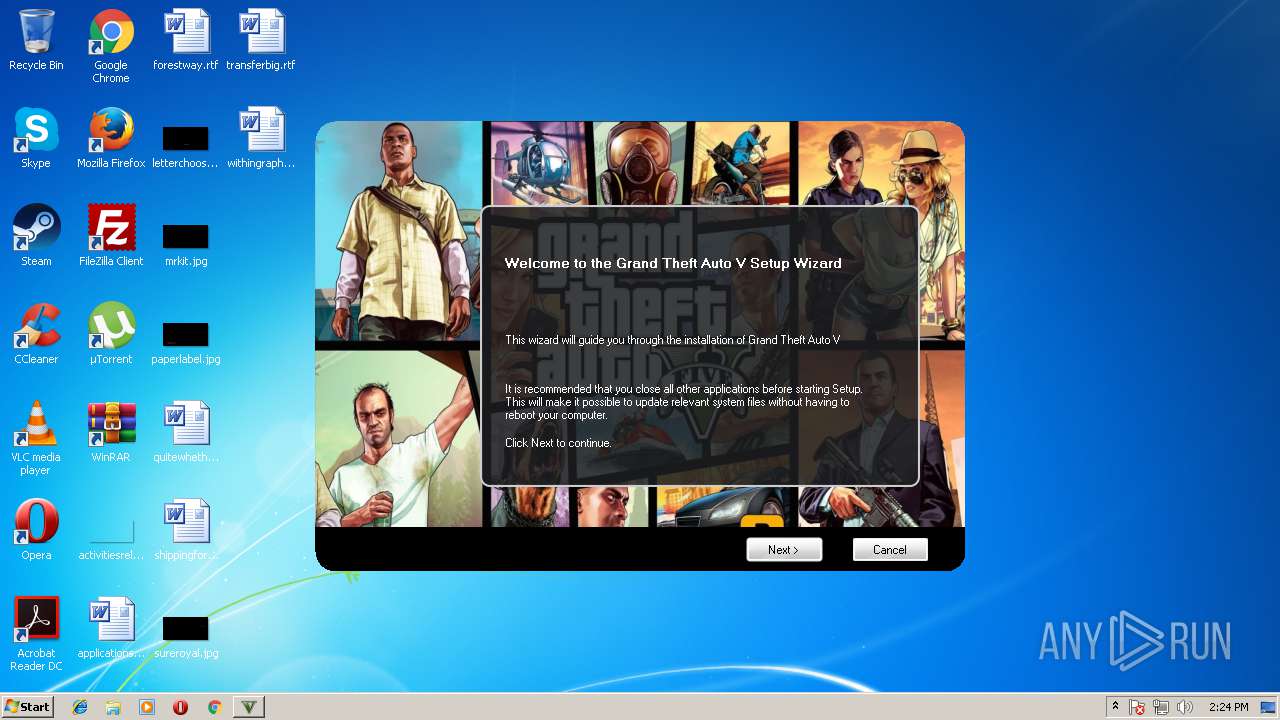The height and width of the screenshot is (720, 1280).
Task: Show hidden system tray icons
Action: point(1116,707)
